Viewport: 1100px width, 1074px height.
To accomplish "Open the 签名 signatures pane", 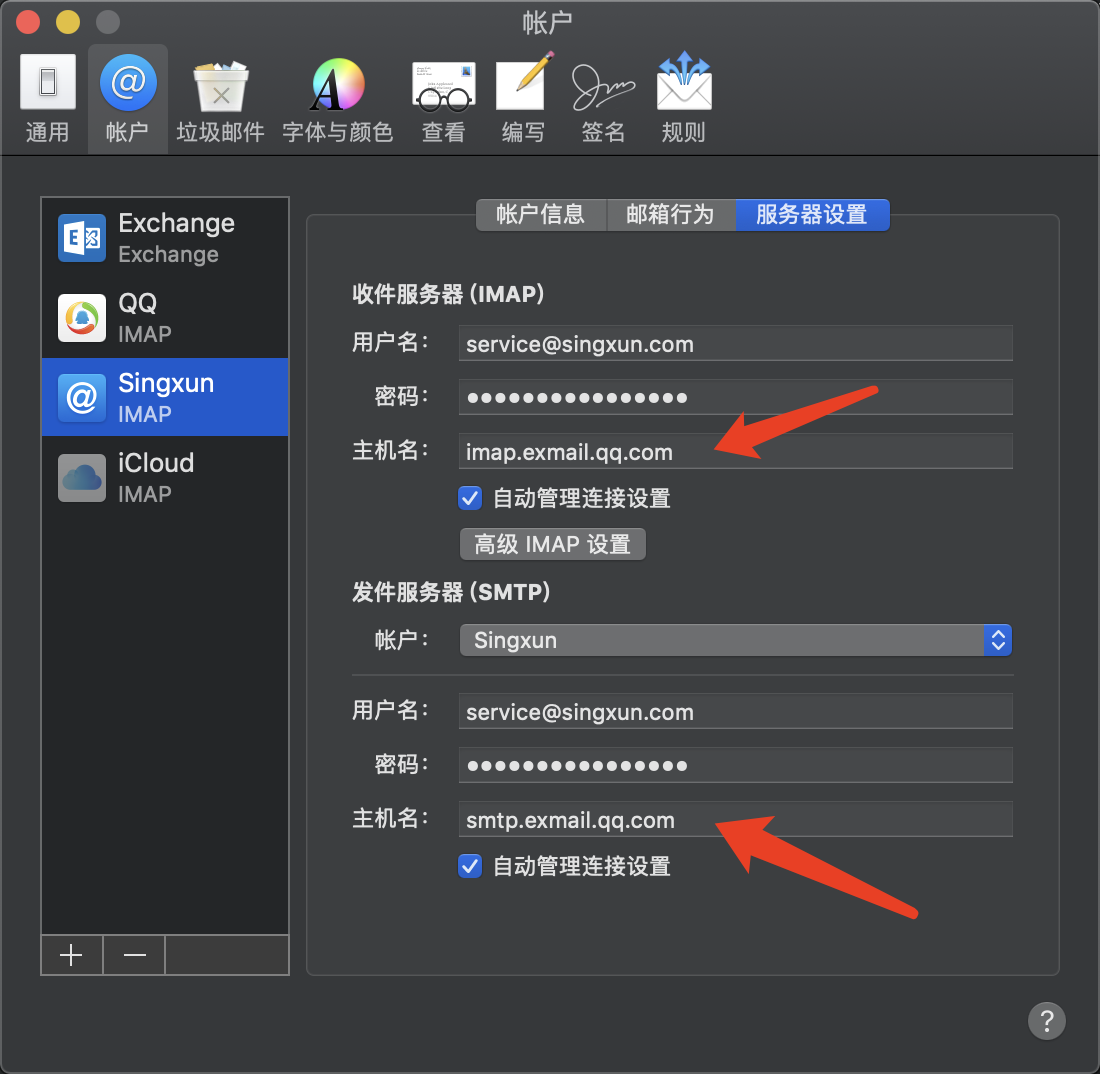I will tap(603, 98).
